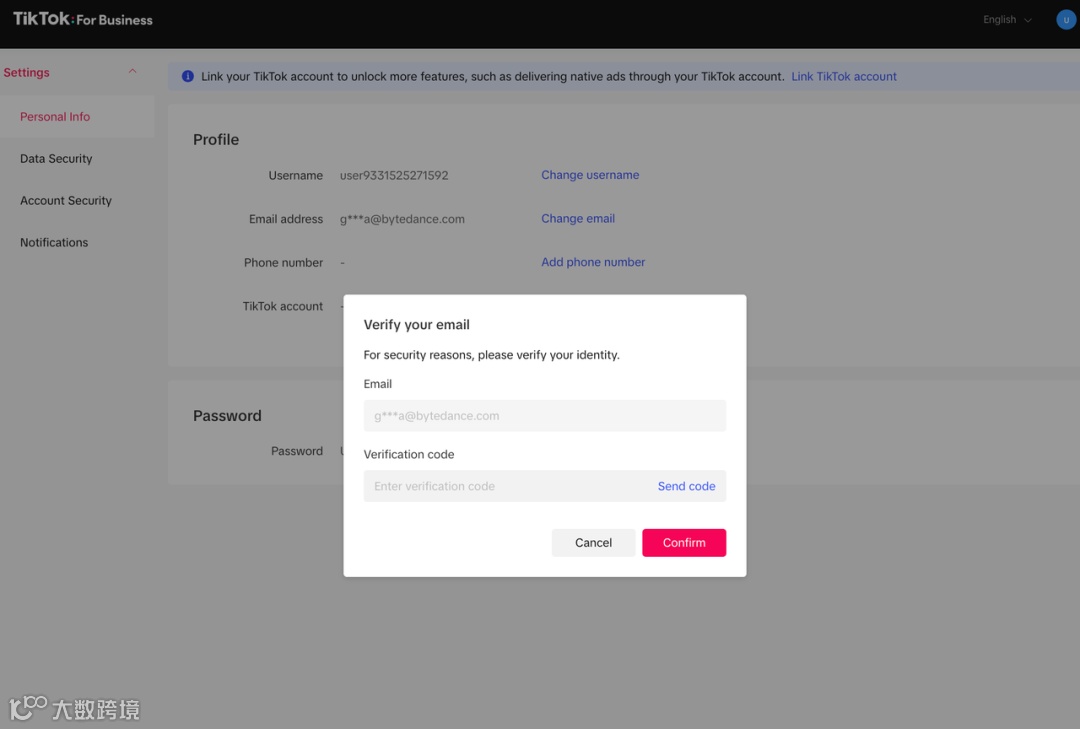Open Notifications settings
The width and height of the screenshot is (1080, 729).
[x=54, y=243]
